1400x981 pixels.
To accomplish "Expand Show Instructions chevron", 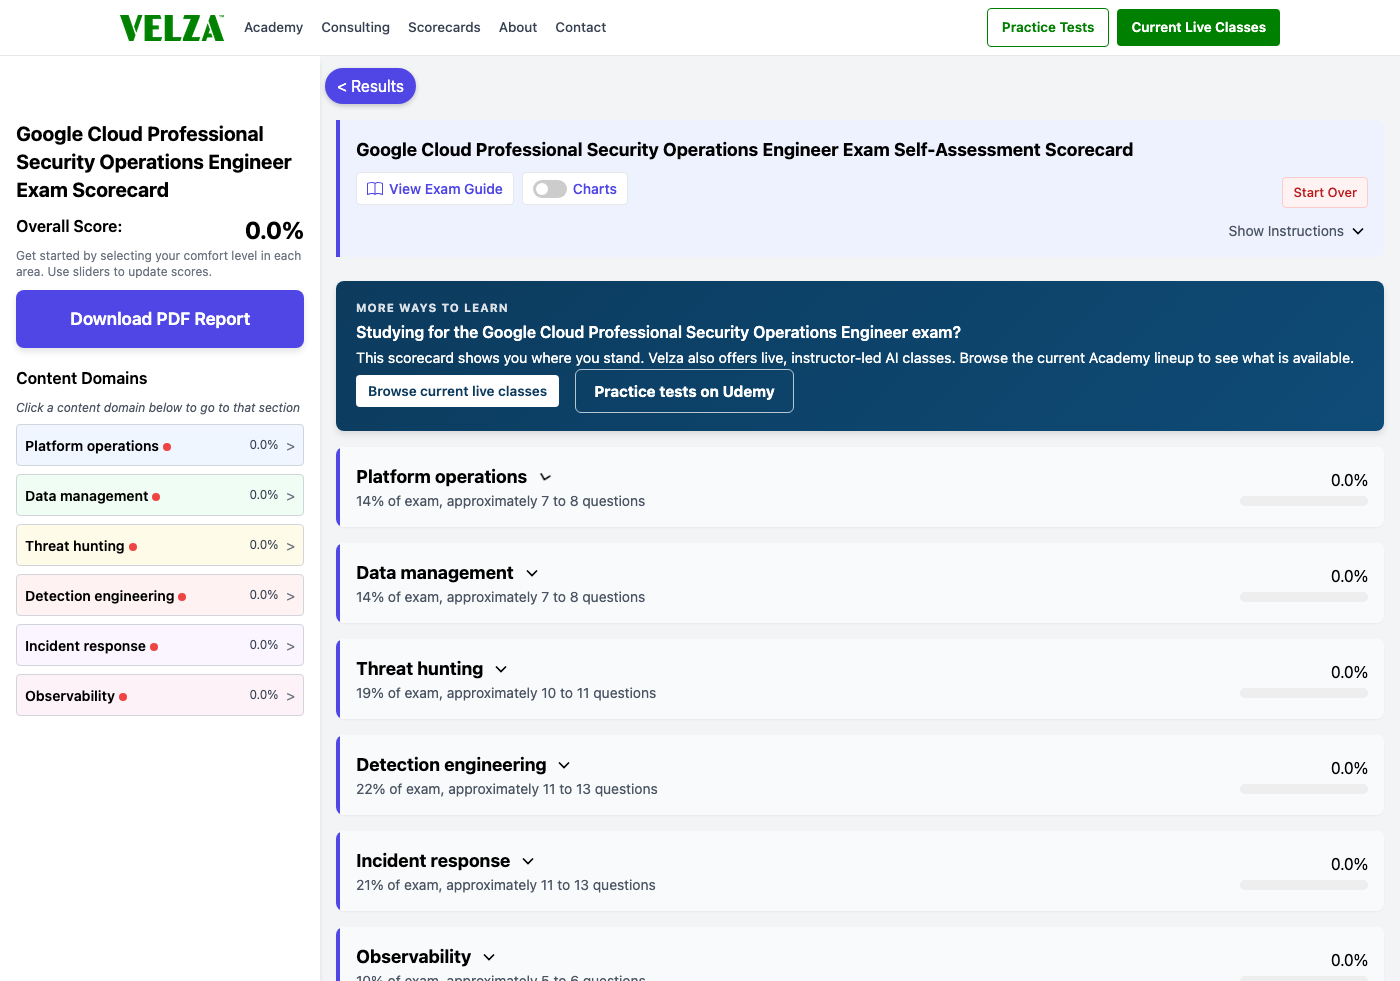I will click(x=1358, y=231).
